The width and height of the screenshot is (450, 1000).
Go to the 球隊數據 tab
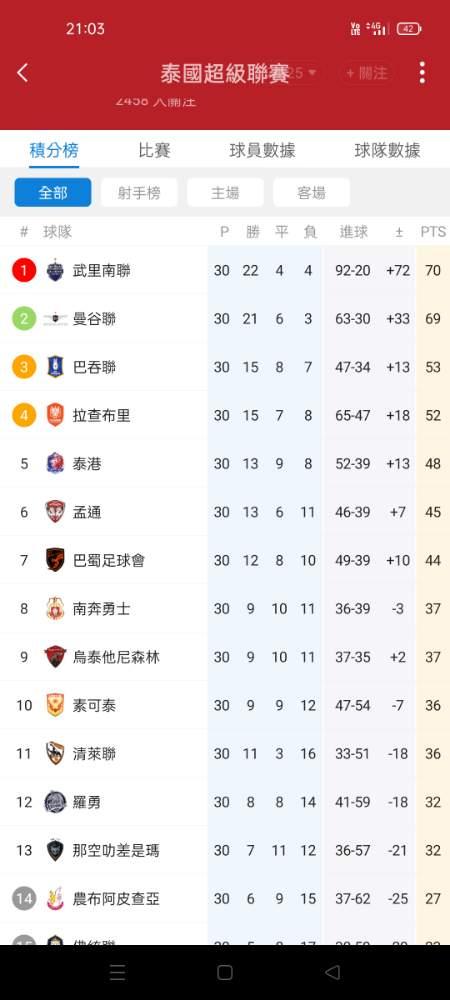[x=387, y=151]
